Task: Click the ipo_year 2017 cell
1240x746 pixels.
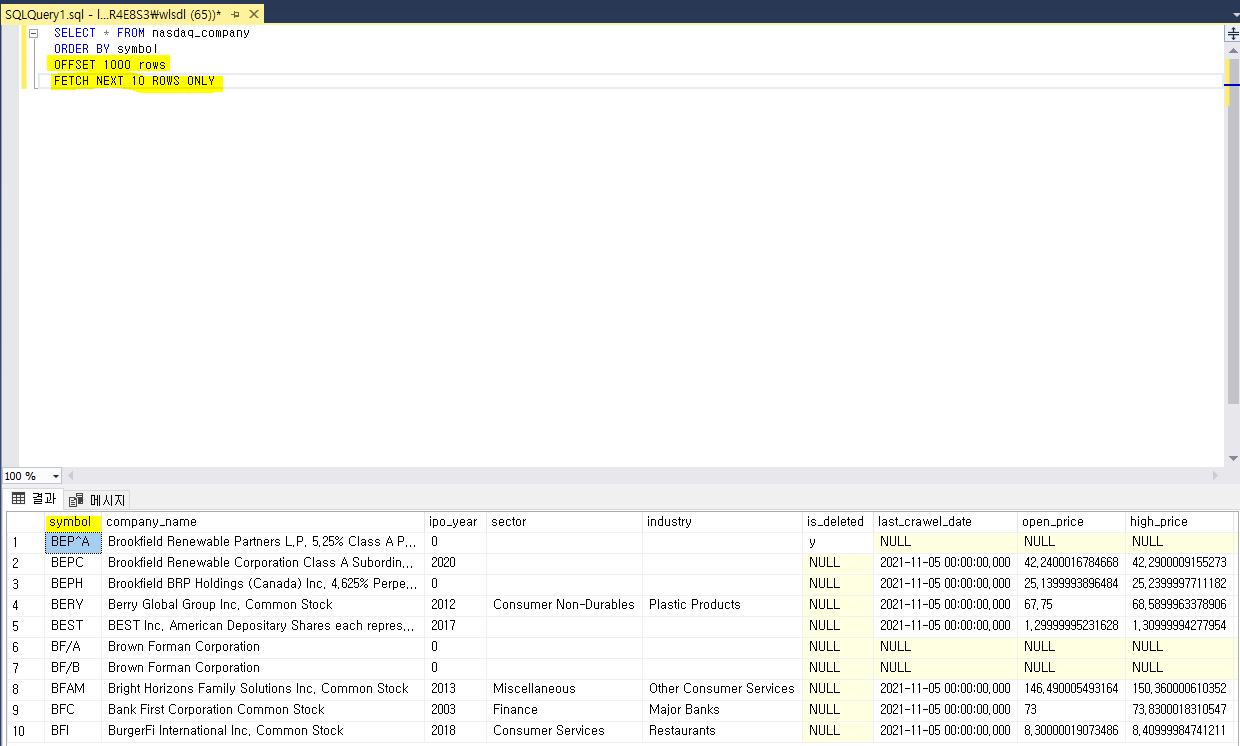Action: coord(456,626)
